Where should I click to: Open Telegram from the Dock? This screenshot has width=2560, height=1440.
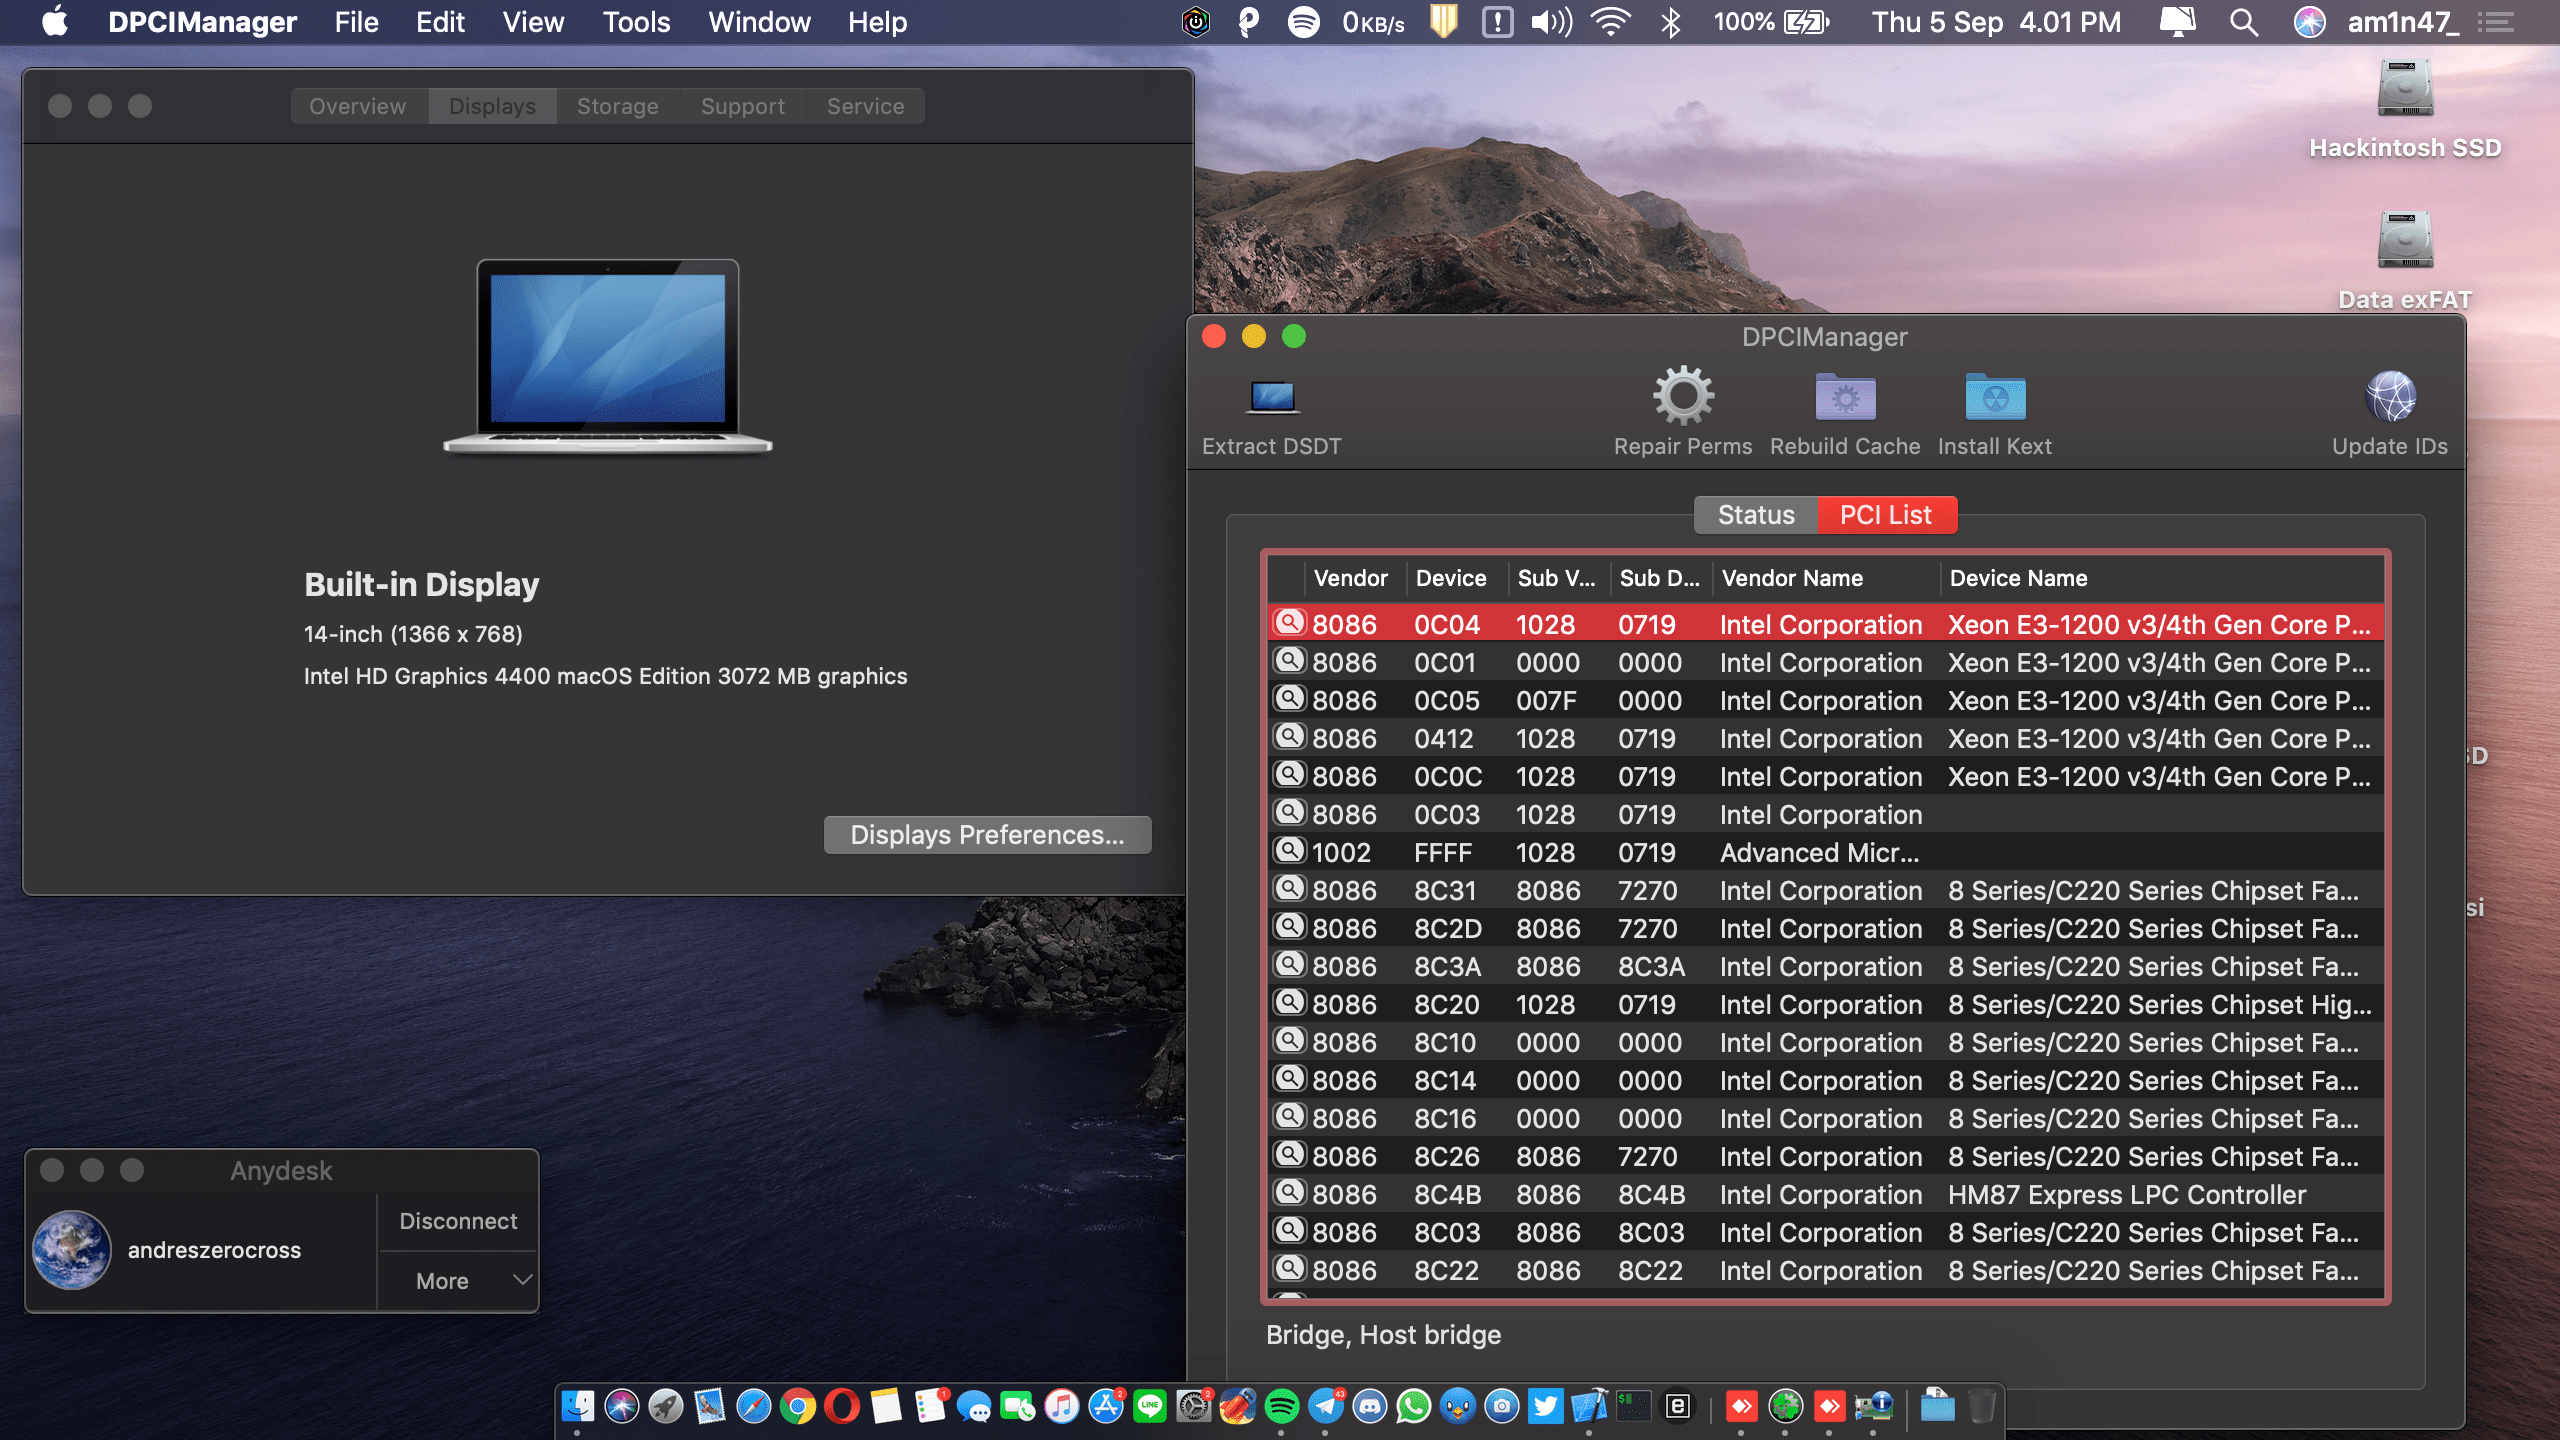coord(1325,1406)
